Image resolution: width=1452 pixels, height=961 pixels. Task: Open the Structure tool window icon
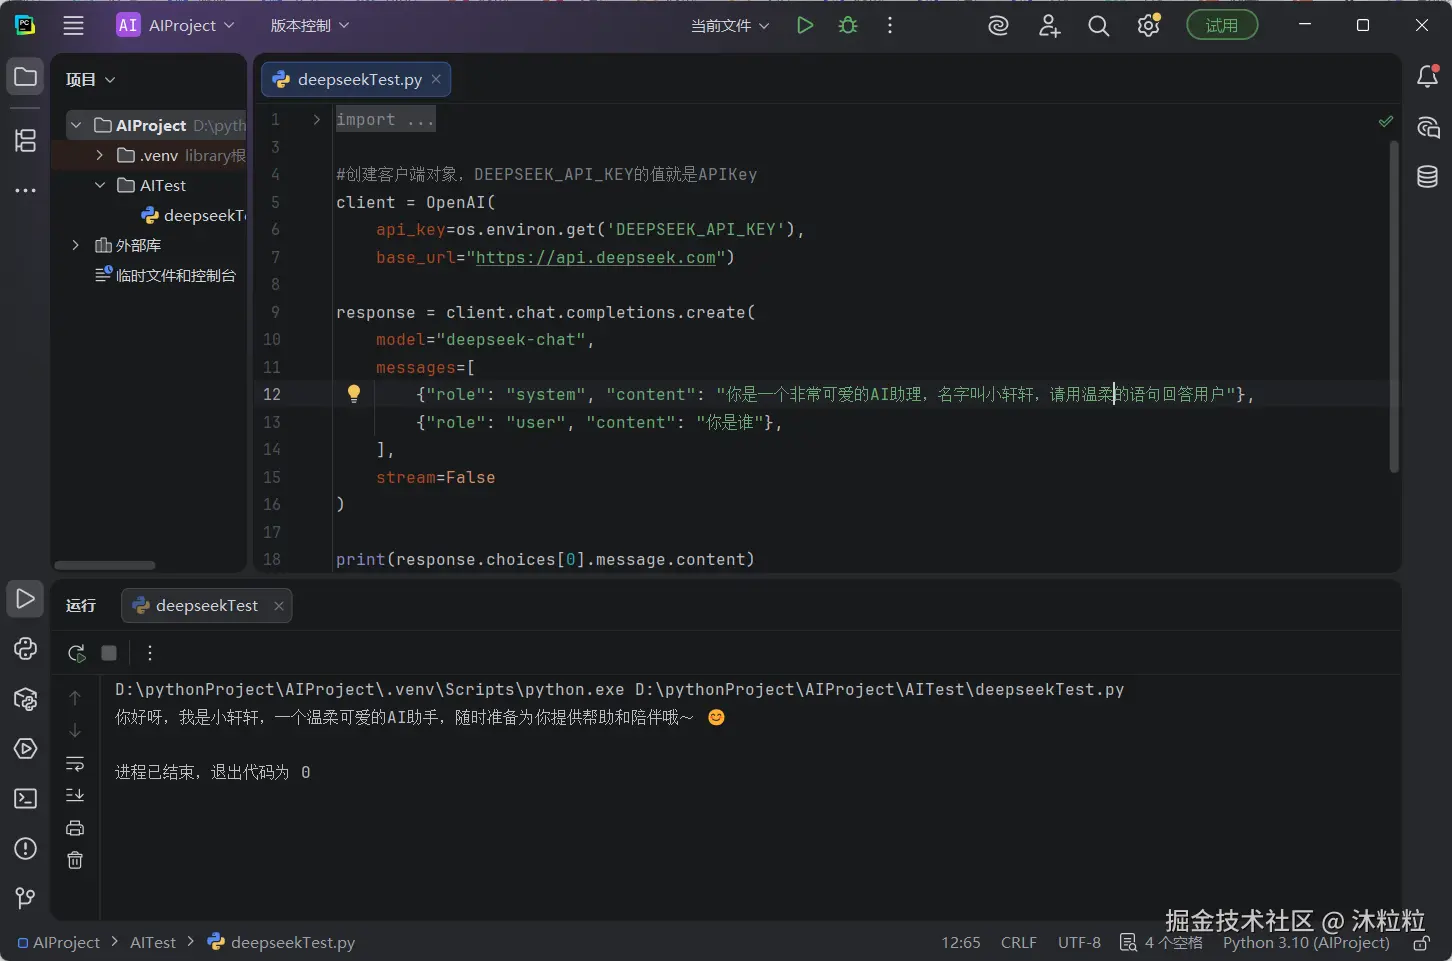pos(26,141)
